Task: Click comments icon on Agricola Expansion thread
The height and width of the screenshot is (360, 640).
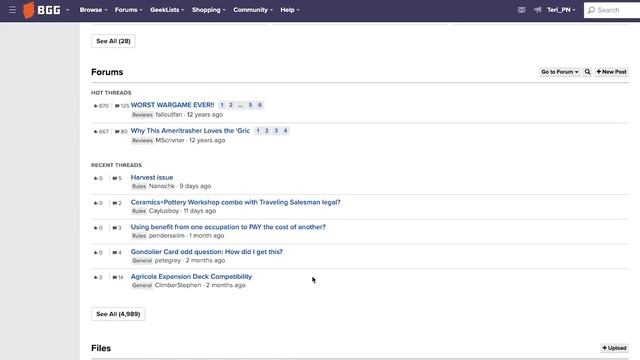Action: [x=115, y=278]
